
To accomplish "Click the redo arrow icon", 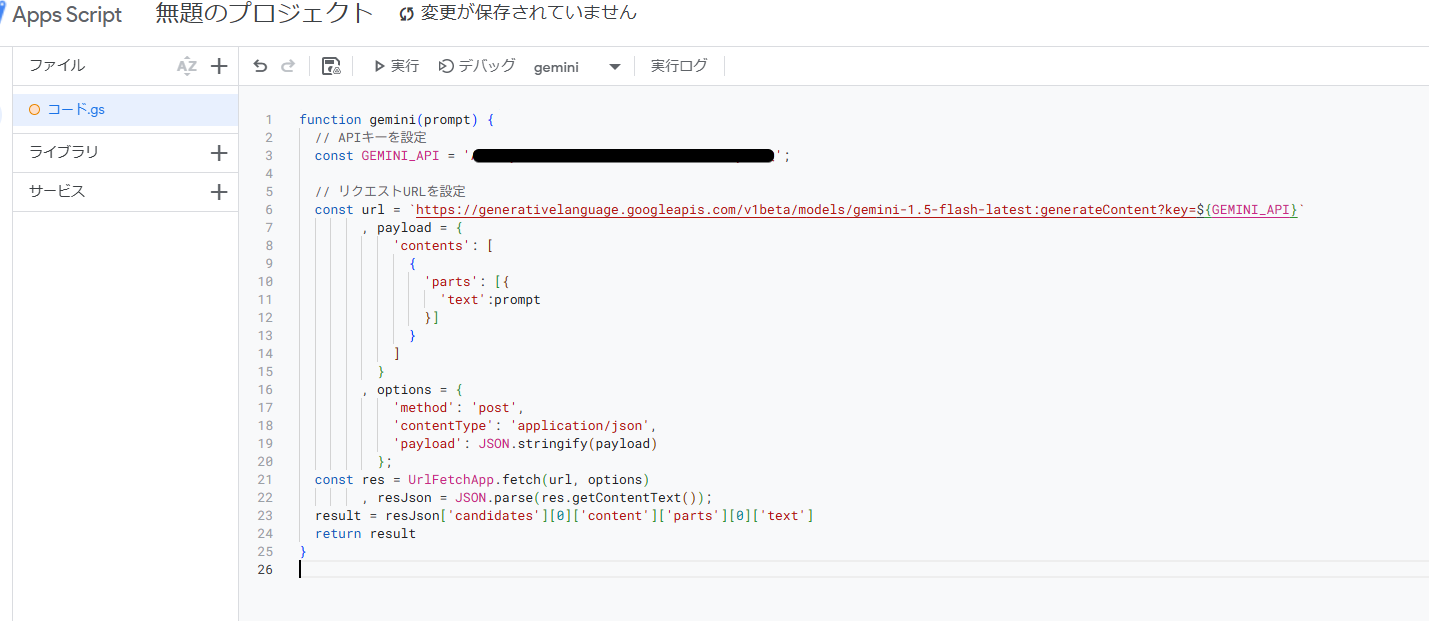I will [288, 65].
